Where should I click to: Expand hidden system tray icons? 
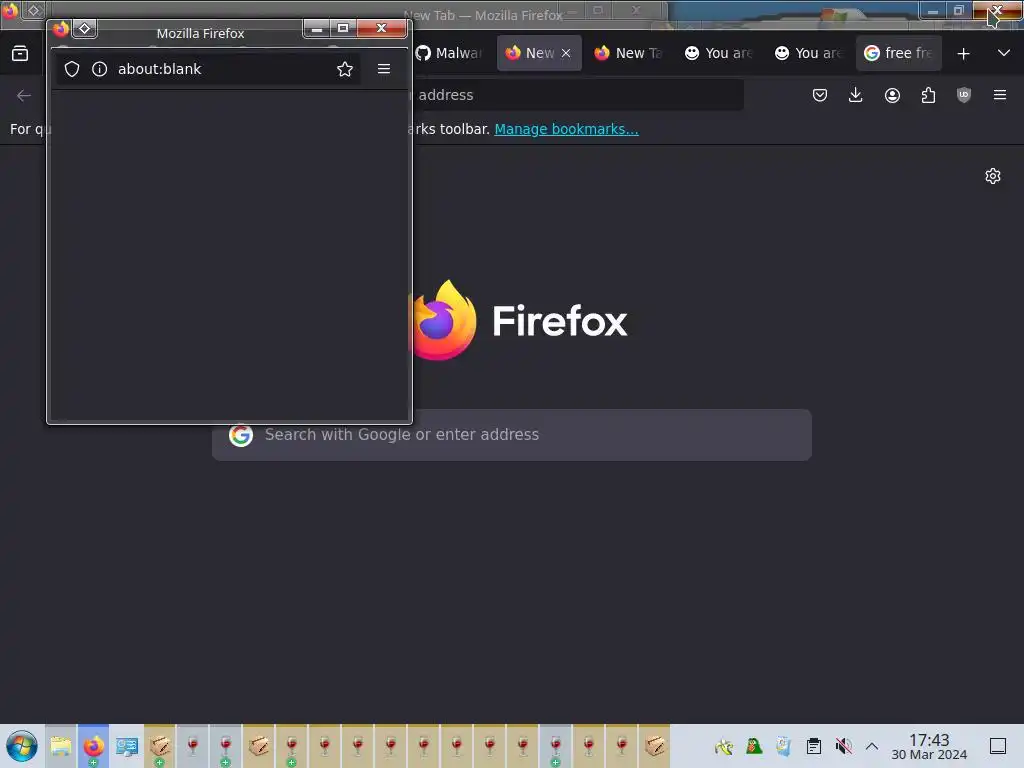tap(872, 746)
